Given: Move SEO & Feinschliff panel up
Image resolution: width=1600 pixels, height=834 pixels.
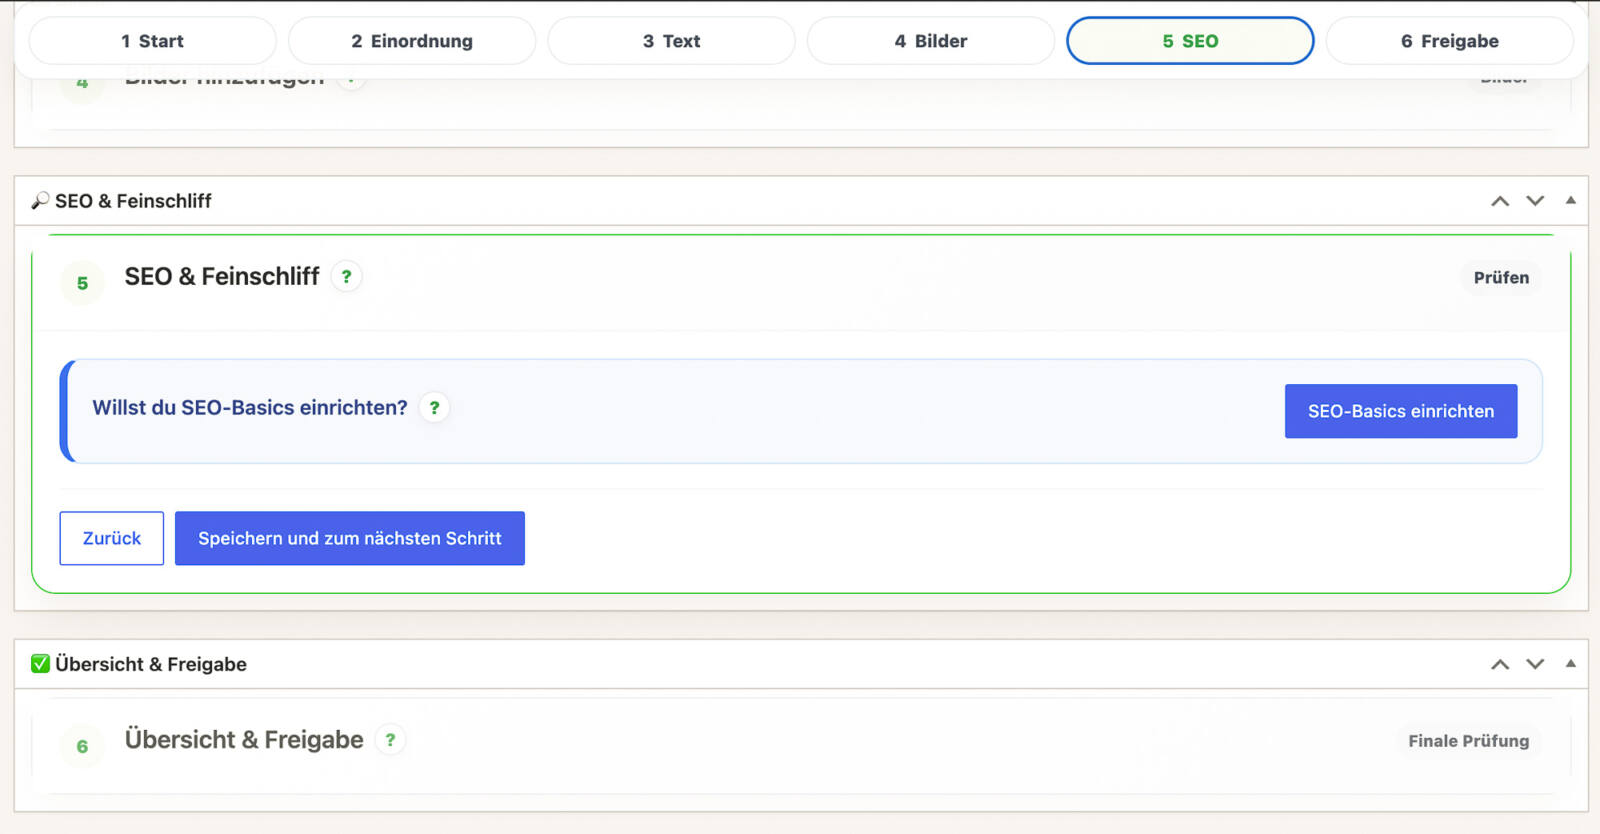Looking at the screenshot, I should tap(1500, 201).
